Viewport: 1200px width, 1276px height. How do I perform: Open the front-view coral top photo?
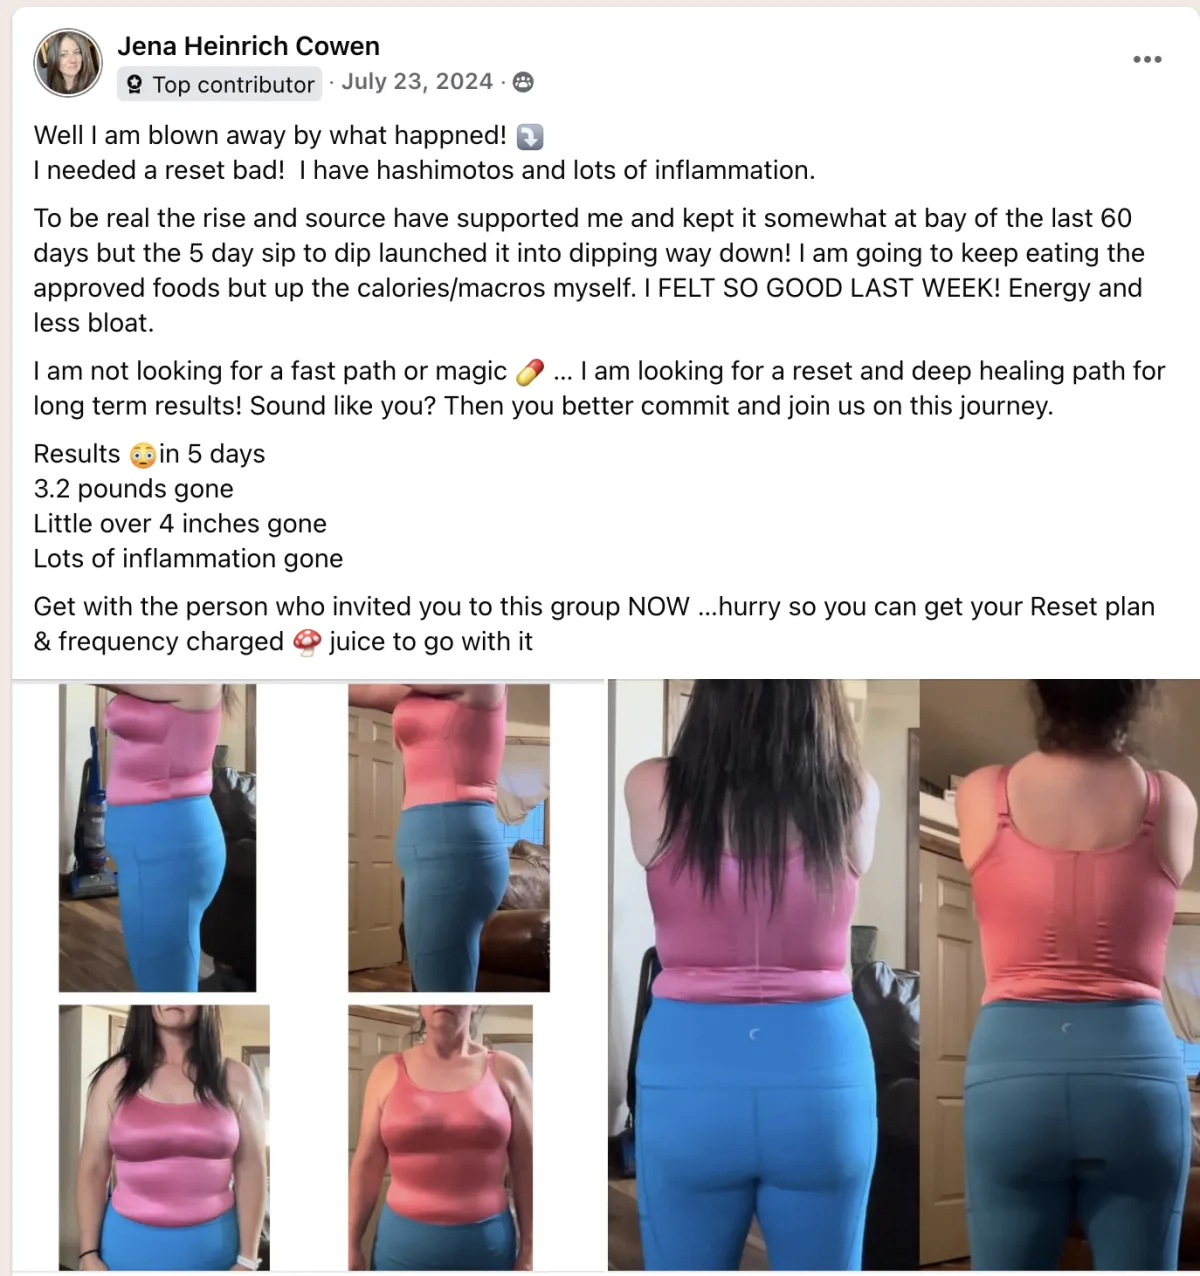coord(440,1138)
